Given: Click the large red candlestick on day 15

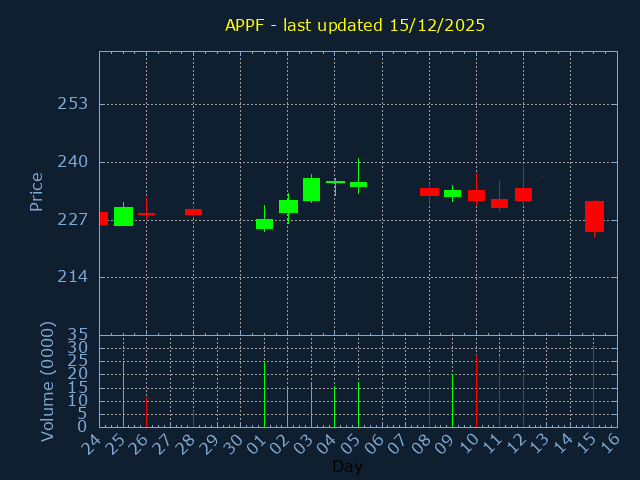Looking at the screenshot, I should pos(594,216).
